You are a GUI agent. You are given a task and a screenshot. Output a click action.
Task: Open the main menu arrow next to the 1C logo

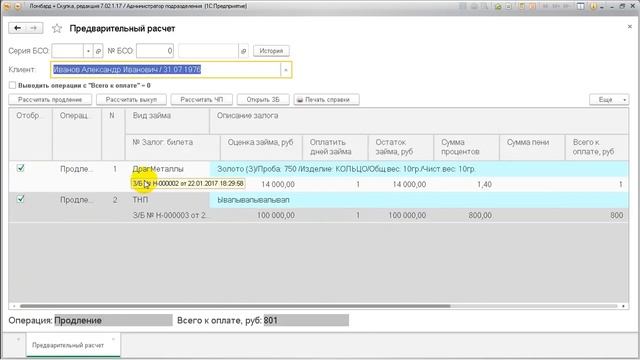[18, 6]
